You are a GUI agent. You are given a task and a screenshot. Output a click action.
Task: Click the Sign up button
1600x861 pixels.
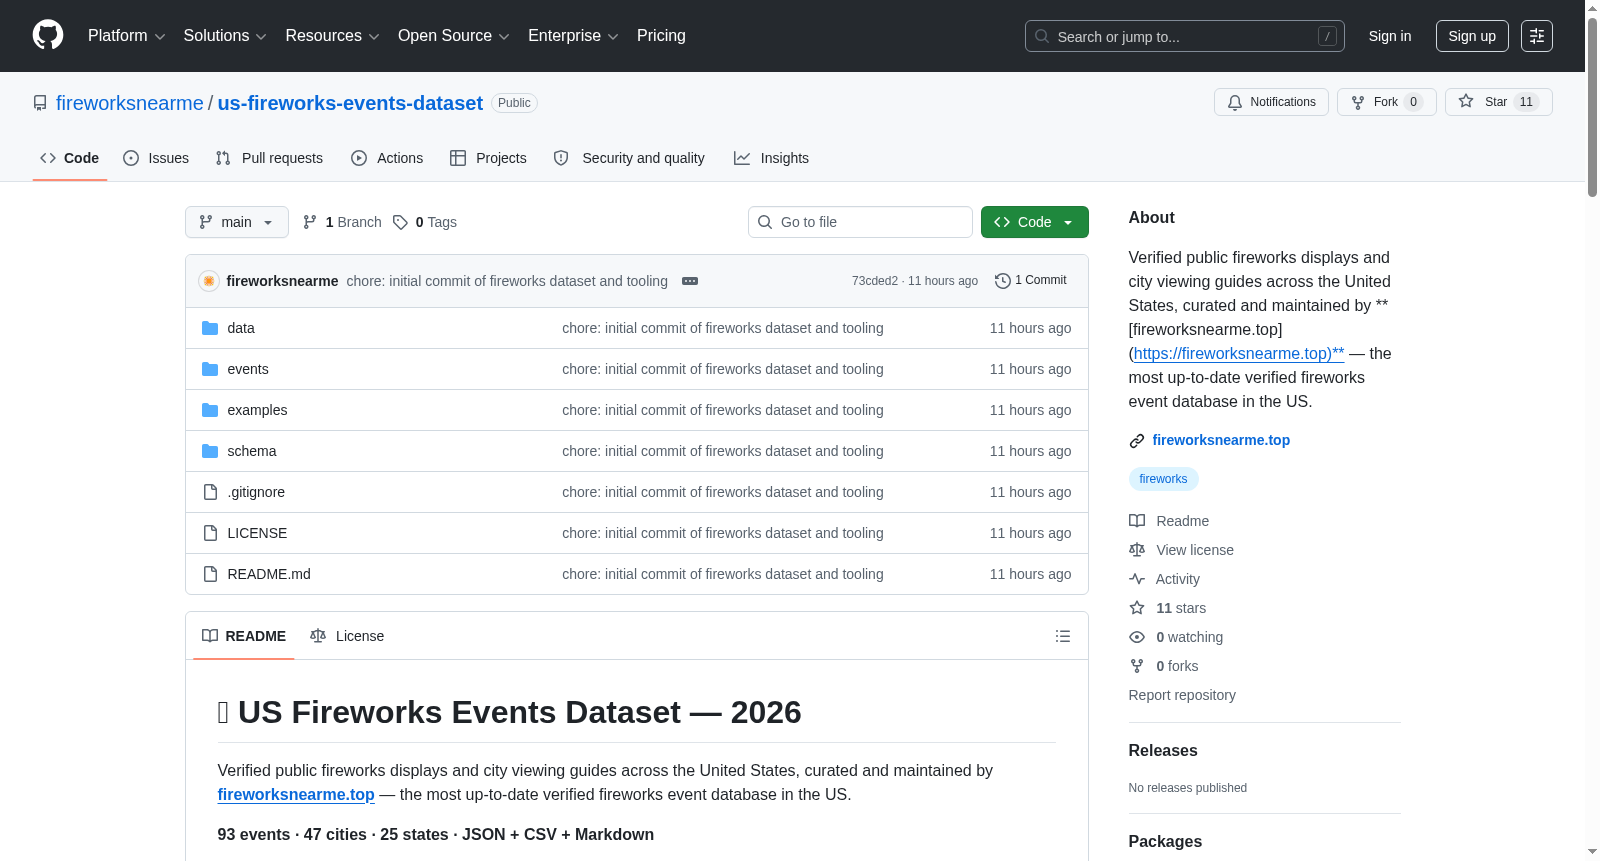[1472, 36]
